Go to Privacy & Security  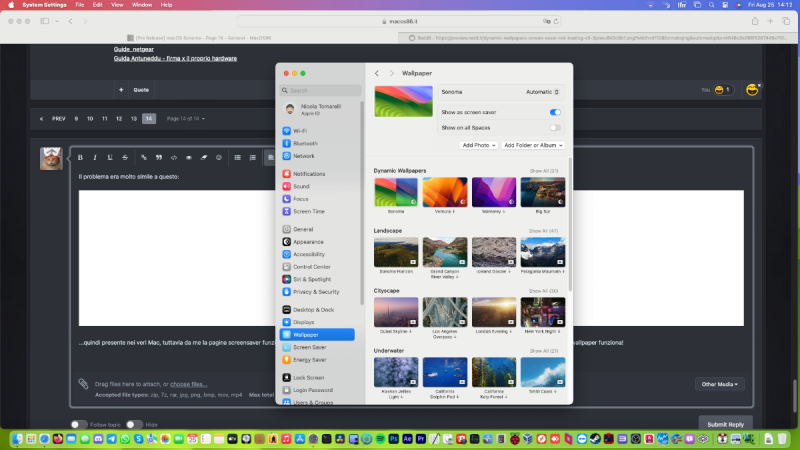pyautogui.click(x=315, y=291)
